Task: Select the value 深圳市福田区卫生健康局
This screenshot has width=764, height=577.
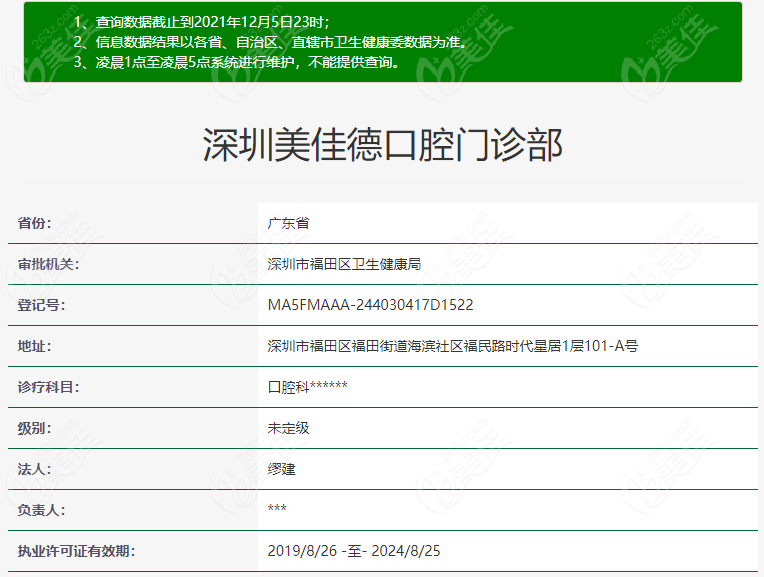Action: [x=344, y=264]
